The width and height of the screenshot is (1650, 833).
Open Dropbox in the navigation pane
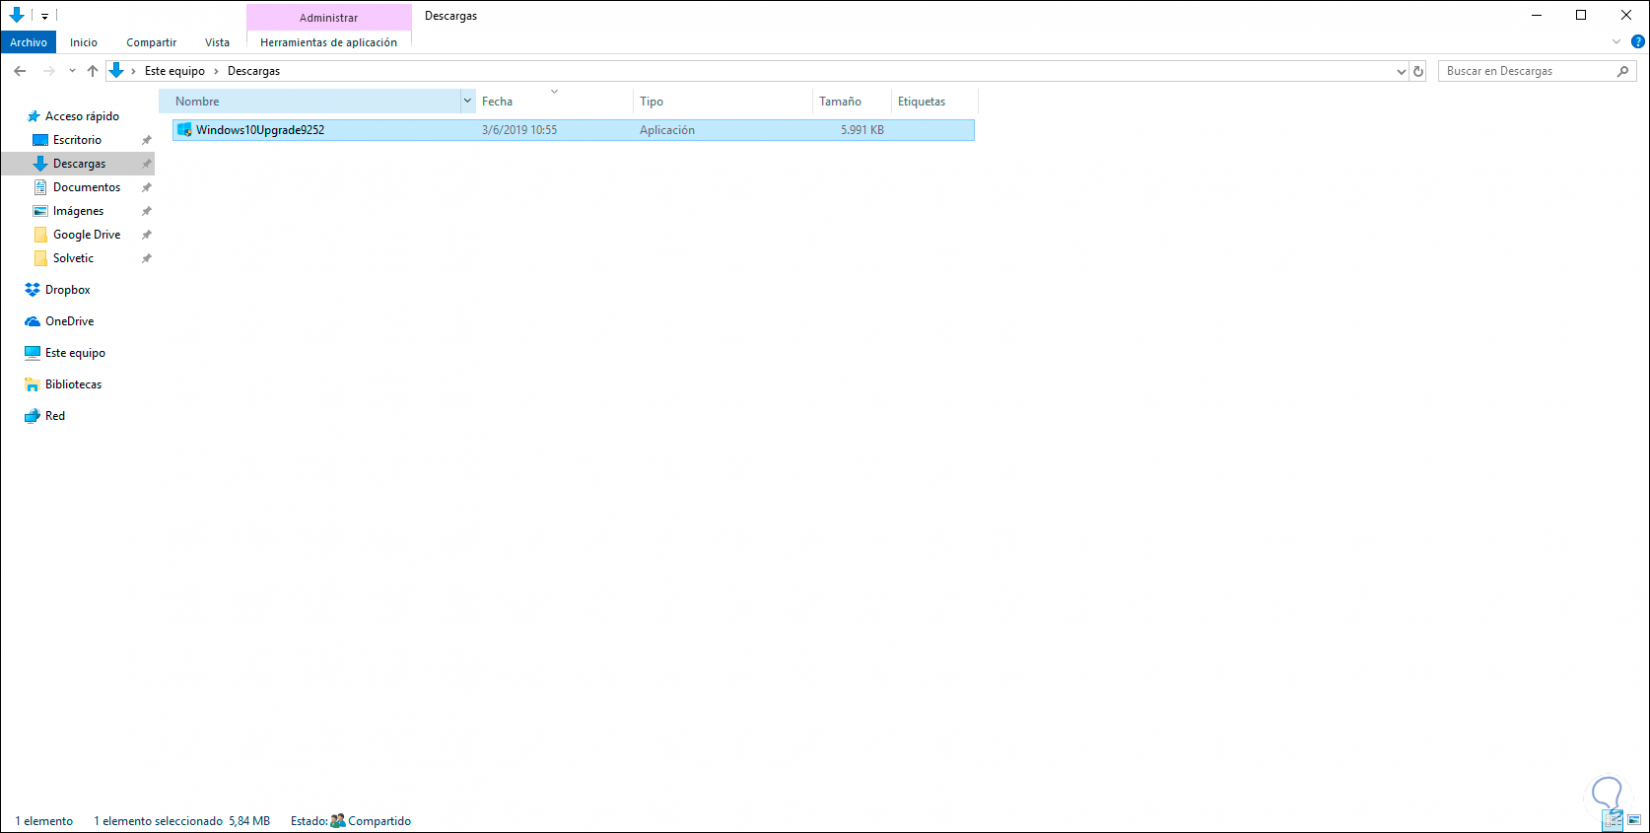[x=67, y=290]
